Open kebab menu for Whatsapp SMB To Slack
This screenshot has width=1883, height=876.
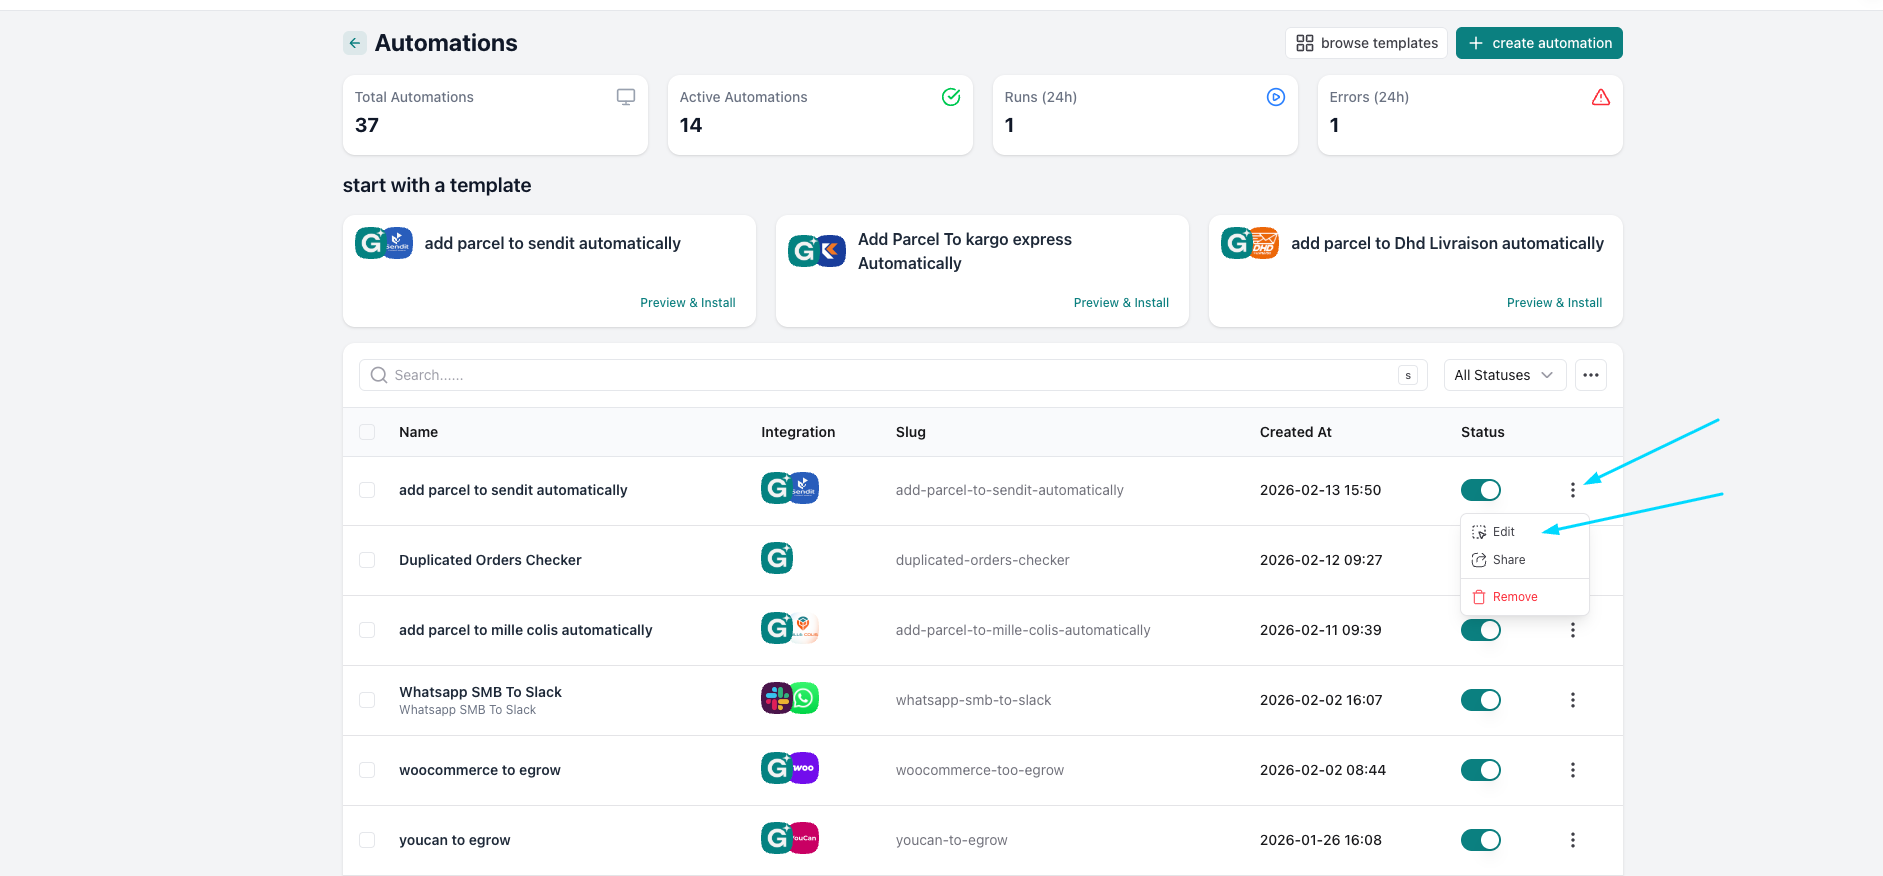[1572, 700]
